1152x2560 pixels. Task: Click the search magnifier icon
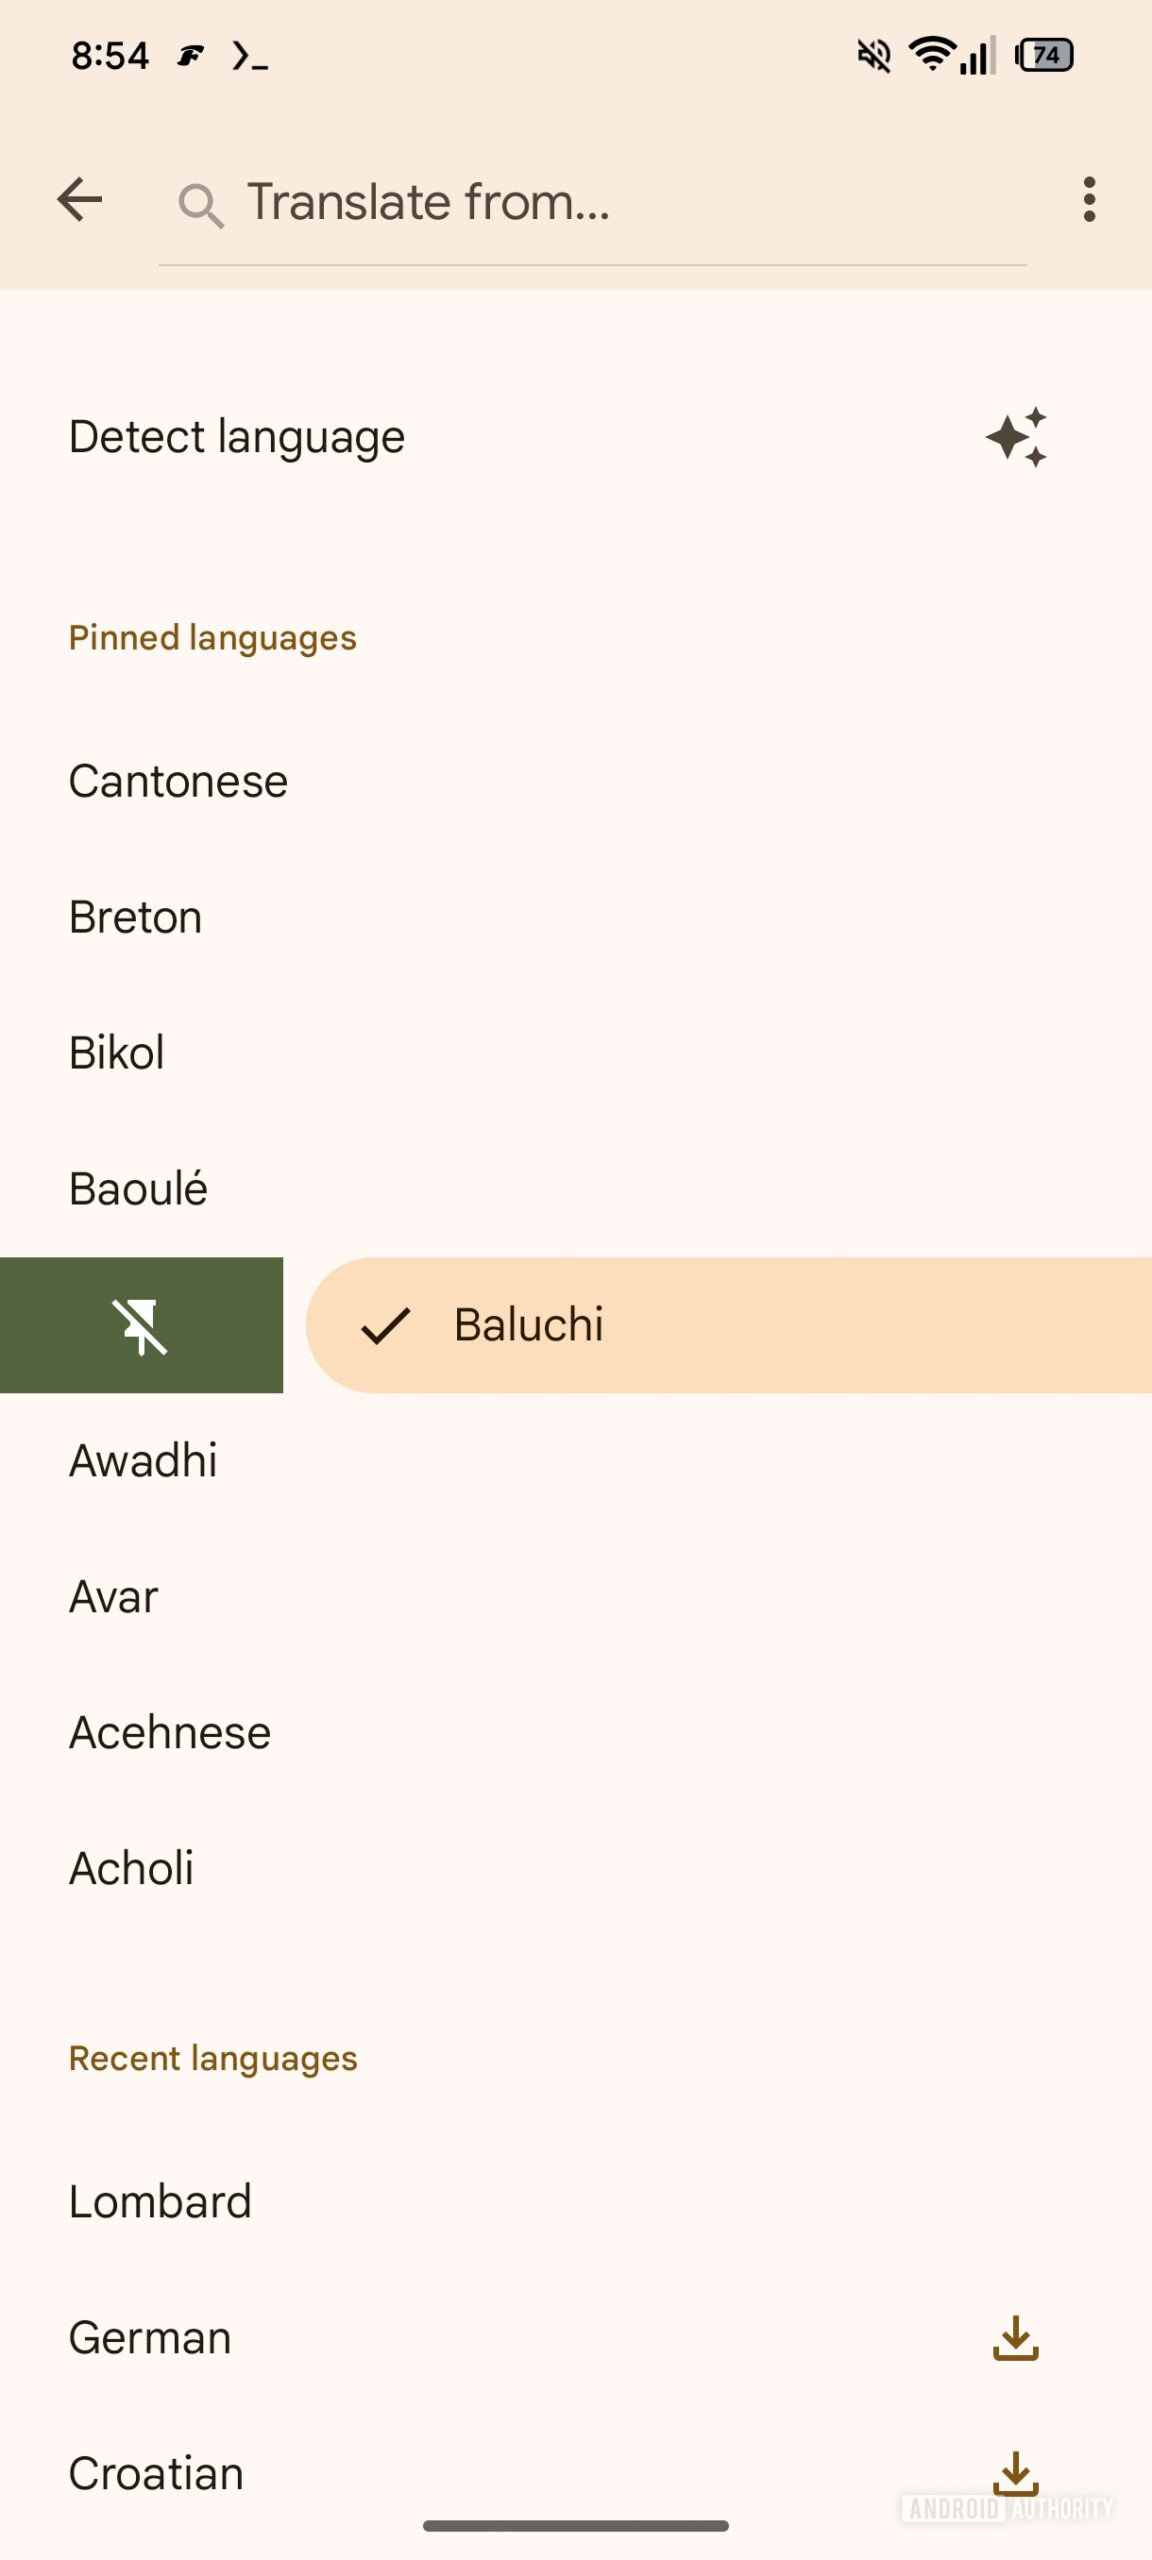[200, 205]
